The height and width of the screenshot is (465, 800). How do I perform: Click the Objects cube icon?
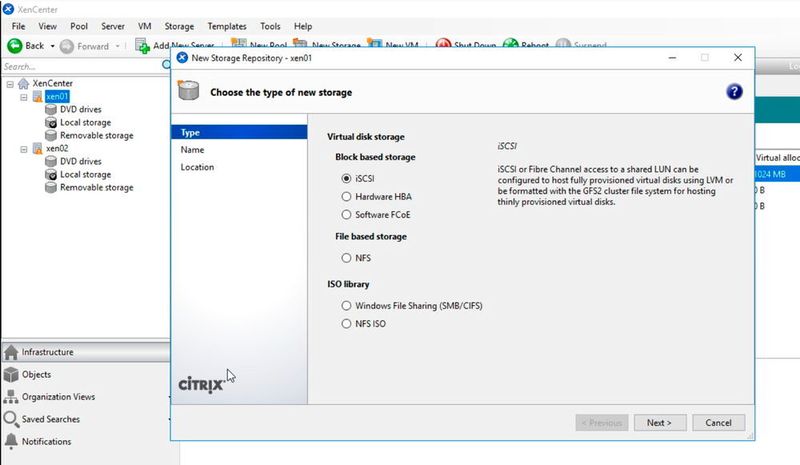[x=11, y=375]
